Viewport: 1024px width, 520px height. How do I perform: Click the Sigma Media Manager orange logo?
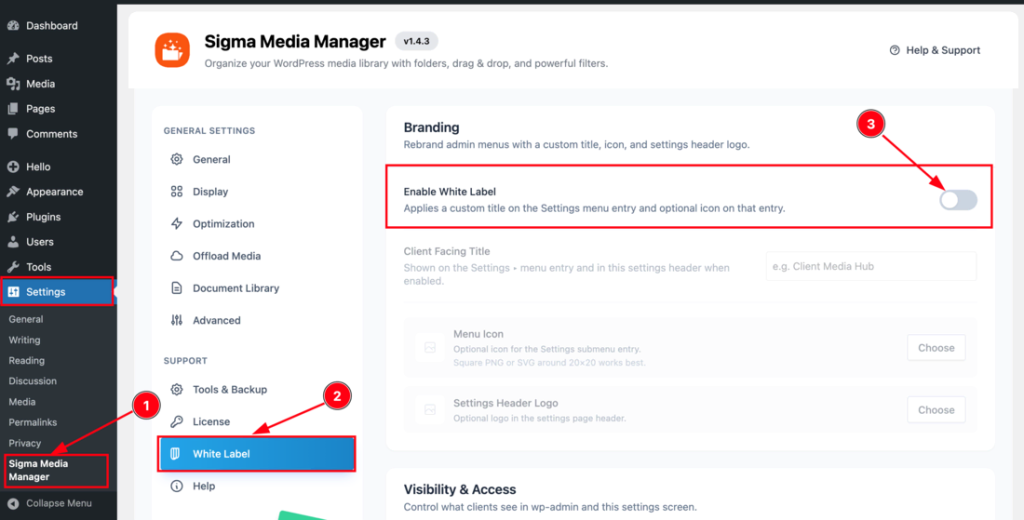pyautogui.click(x=172, y=50)
